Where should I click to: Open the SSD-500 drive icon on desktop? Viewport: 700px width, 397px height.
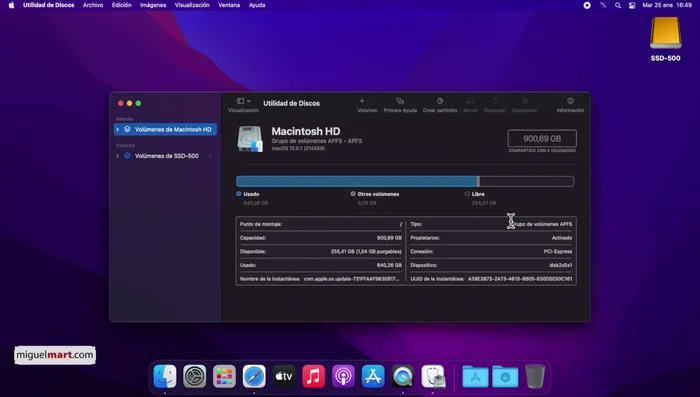coord(665,33)
